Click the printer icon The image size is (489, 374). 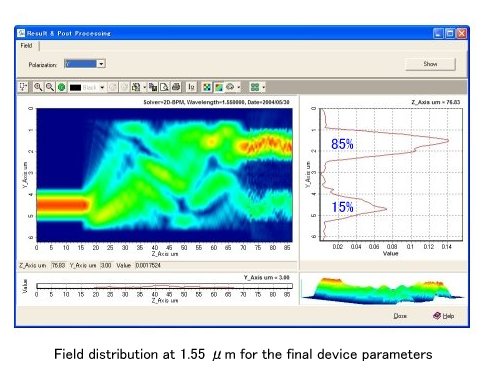176,87
